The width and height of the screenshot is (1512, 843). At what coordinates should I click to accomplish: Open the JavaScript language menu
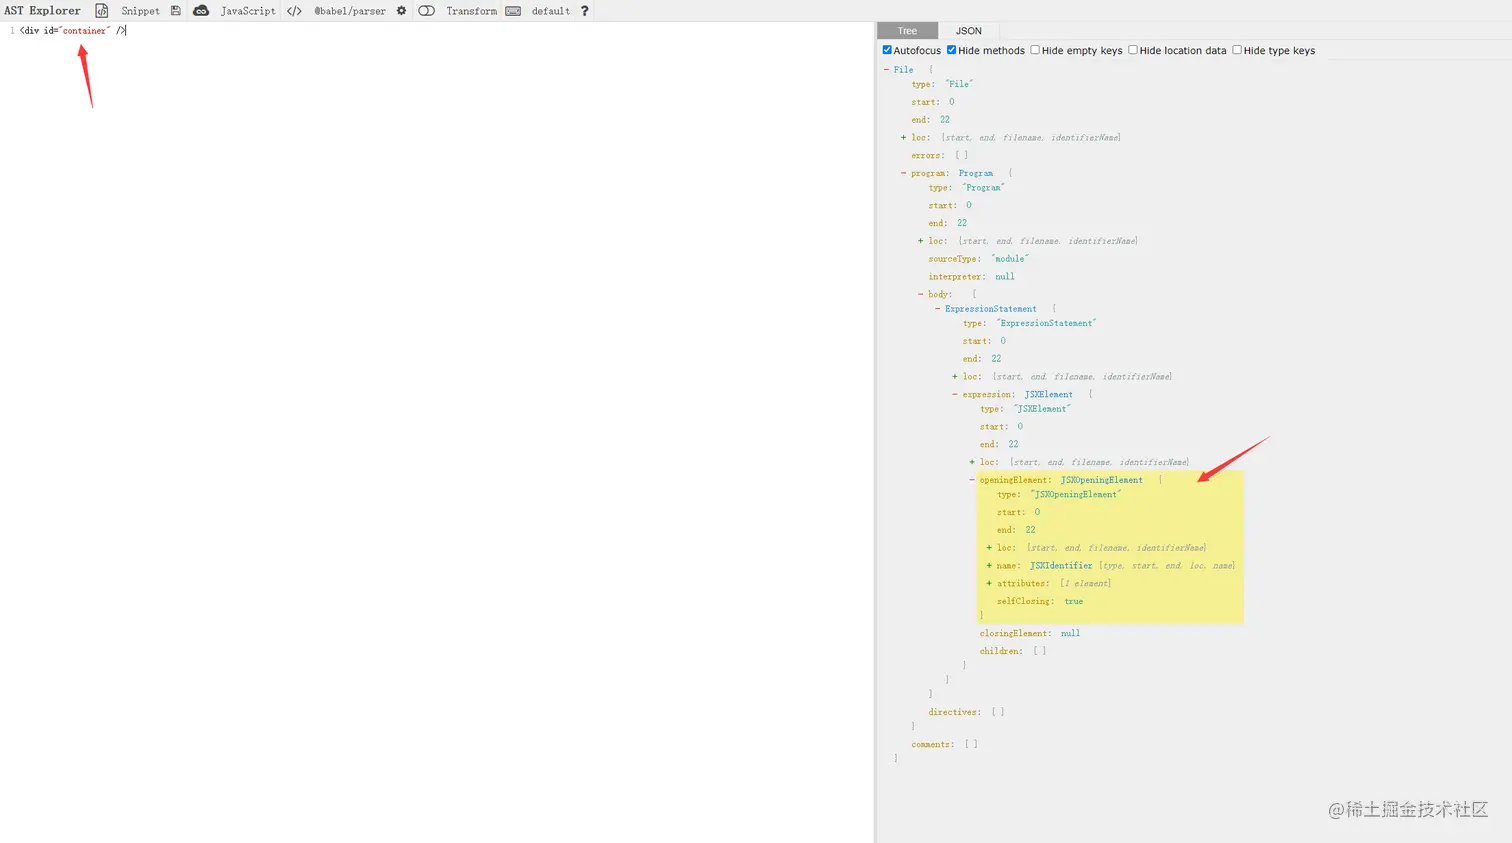coord(248,11)
